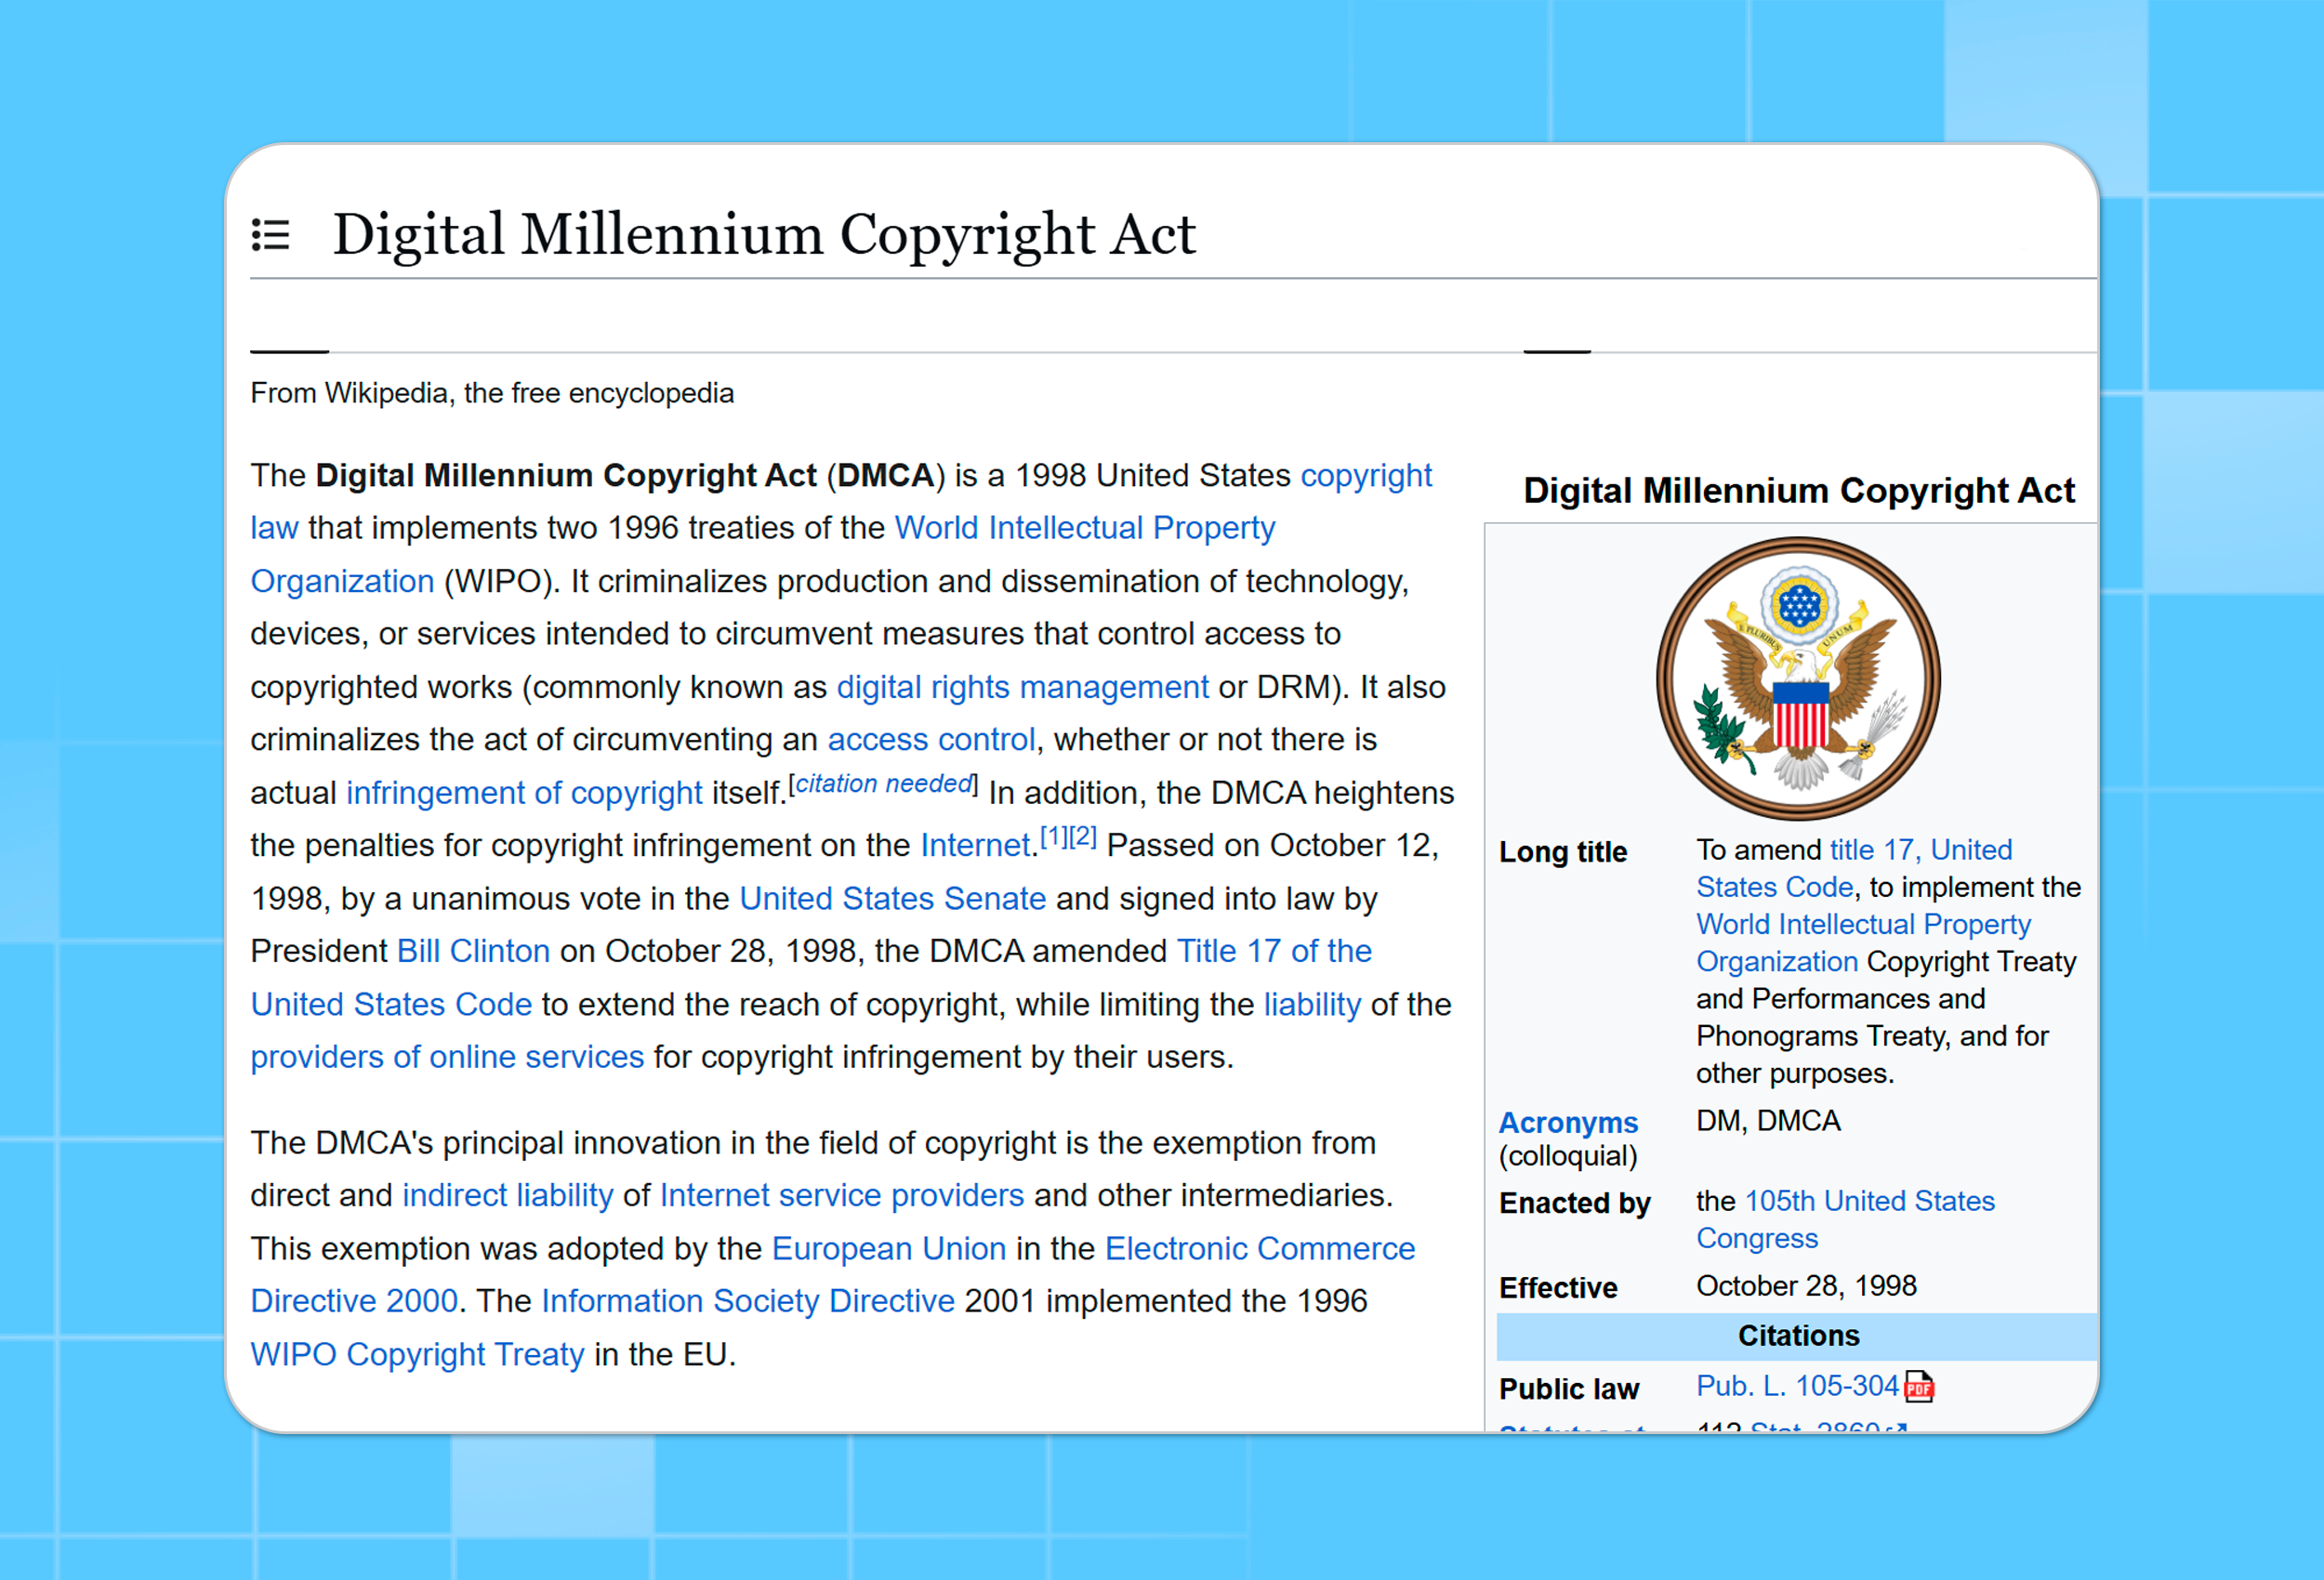
Task: Open the citation needed superscript link
Action: click(x=883, y=784)
